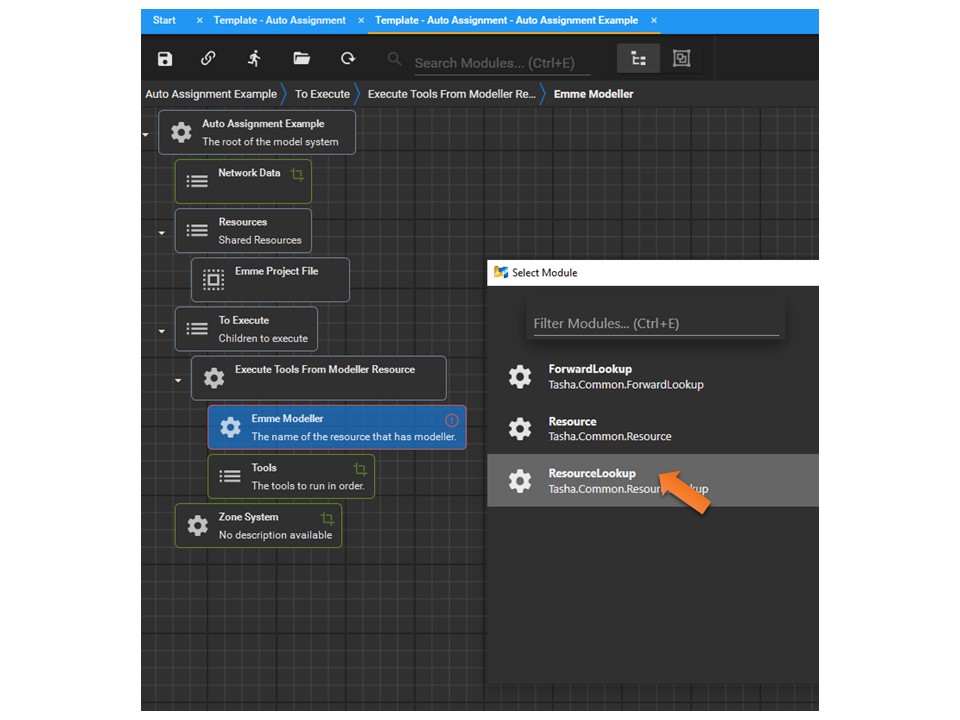960x720 pixels.
Task: Open a file using the folder toolbar icon
Action: click(x=301, y=59)
